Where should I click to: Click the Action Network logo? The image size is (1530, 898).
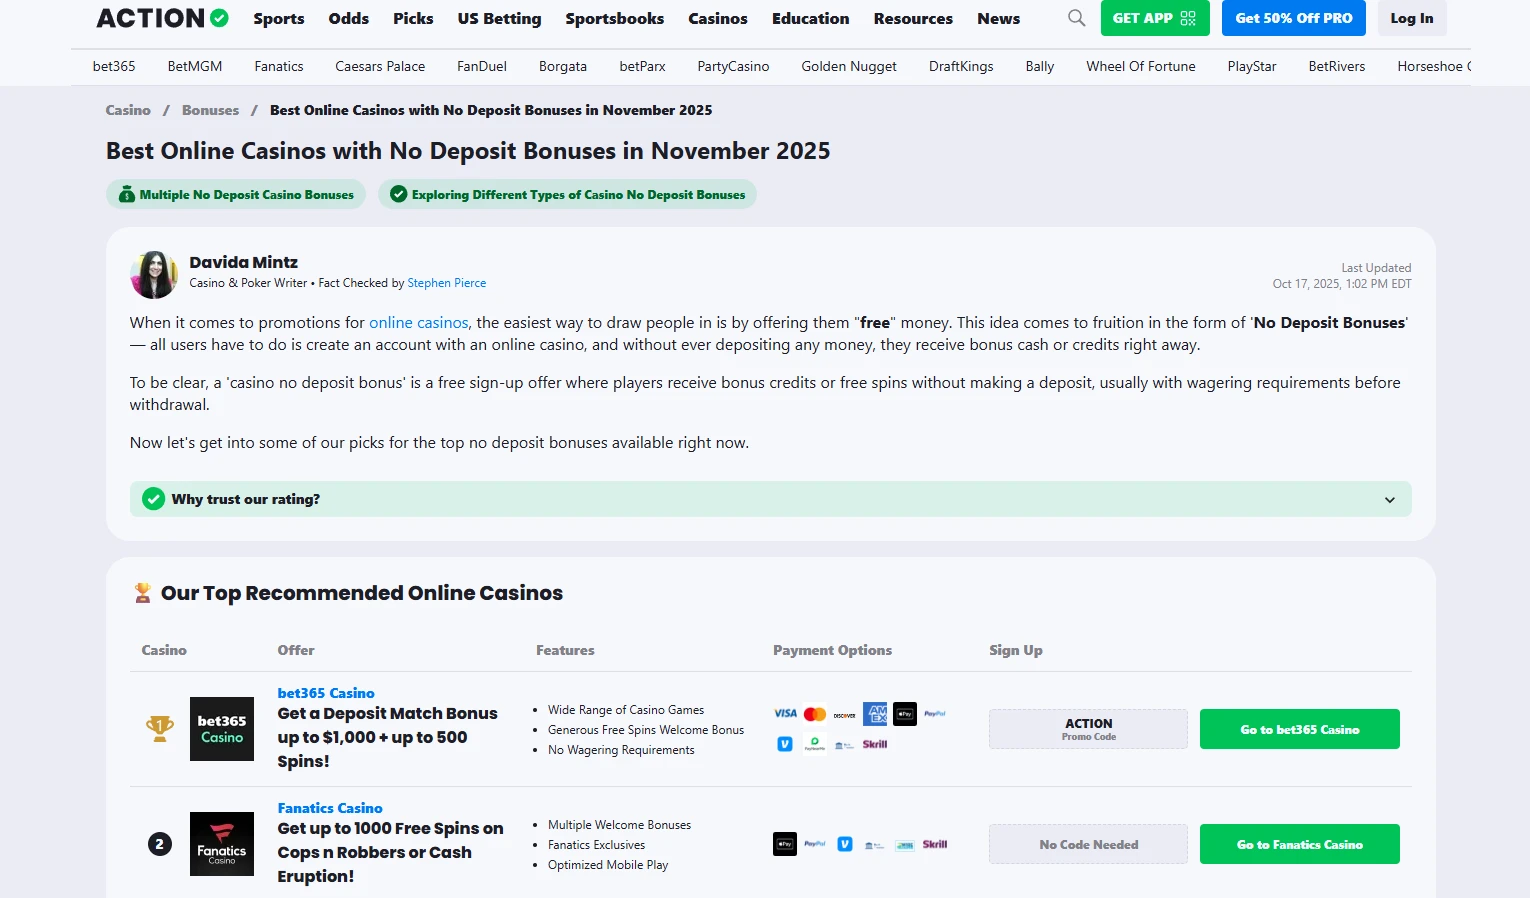(x=162, y=18)
